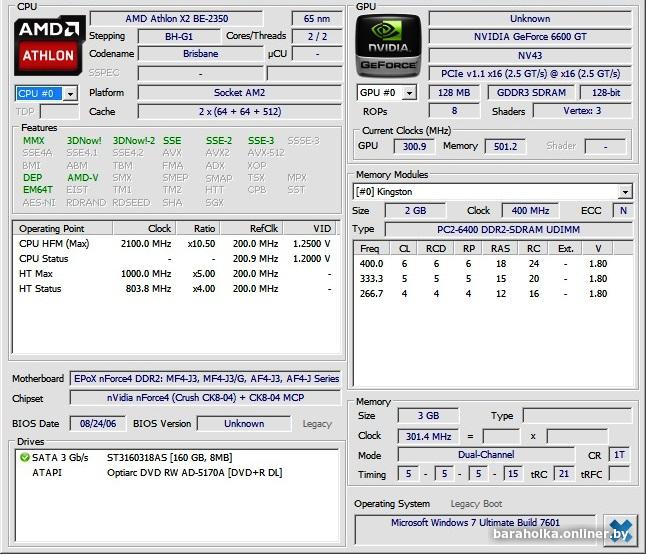Screen dimensions: 649x555
Task: Click the AMD-V feature label
Action: click(x=83, y=178)
